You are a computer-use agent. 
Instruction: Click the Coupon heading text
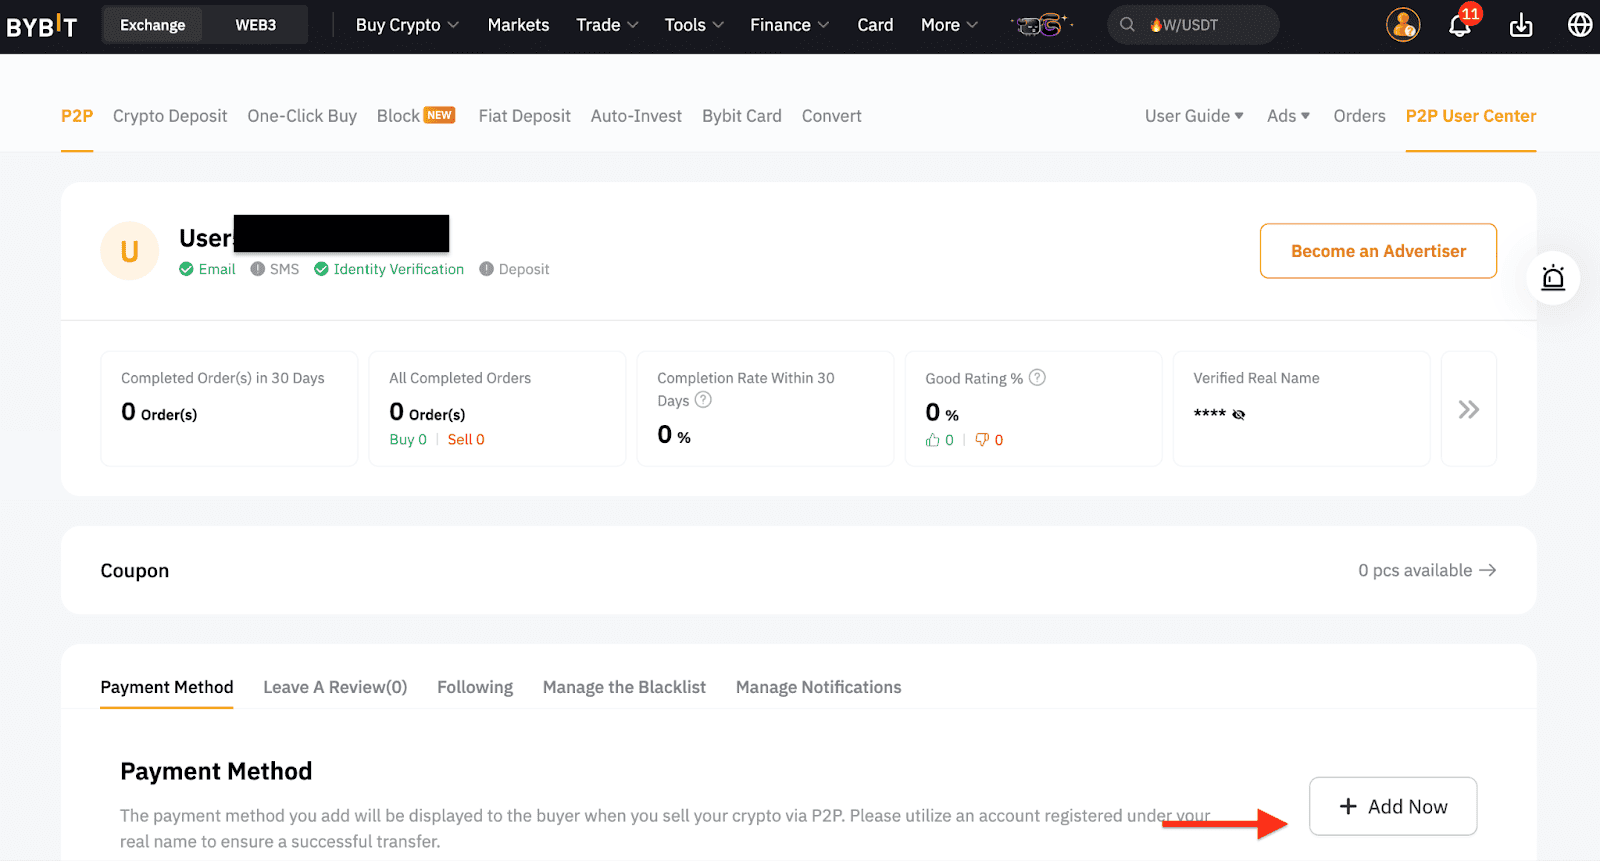(x=135, y=571)
